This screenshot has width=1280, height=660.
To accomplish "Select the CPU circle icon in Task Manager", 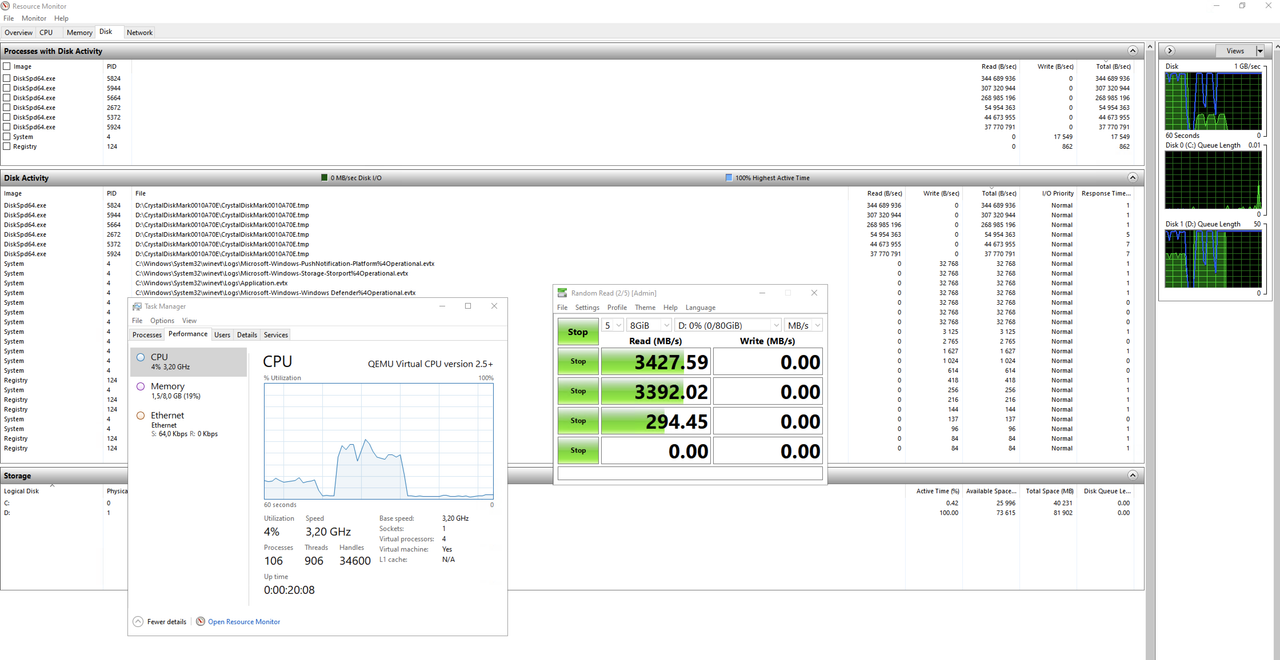I will pos(141,357).
